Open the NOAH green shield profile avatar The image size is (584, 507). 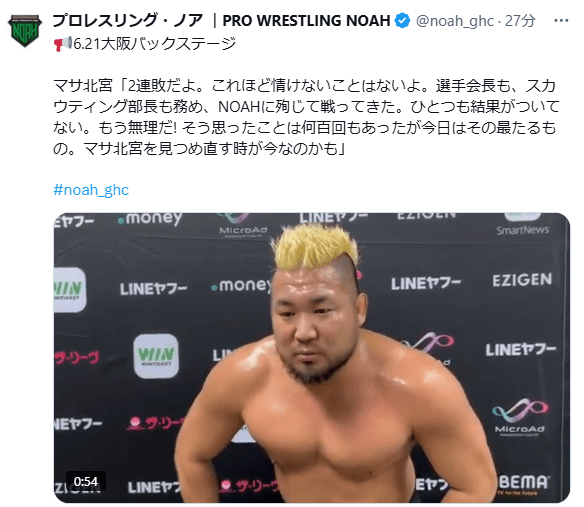pos(25,31)
